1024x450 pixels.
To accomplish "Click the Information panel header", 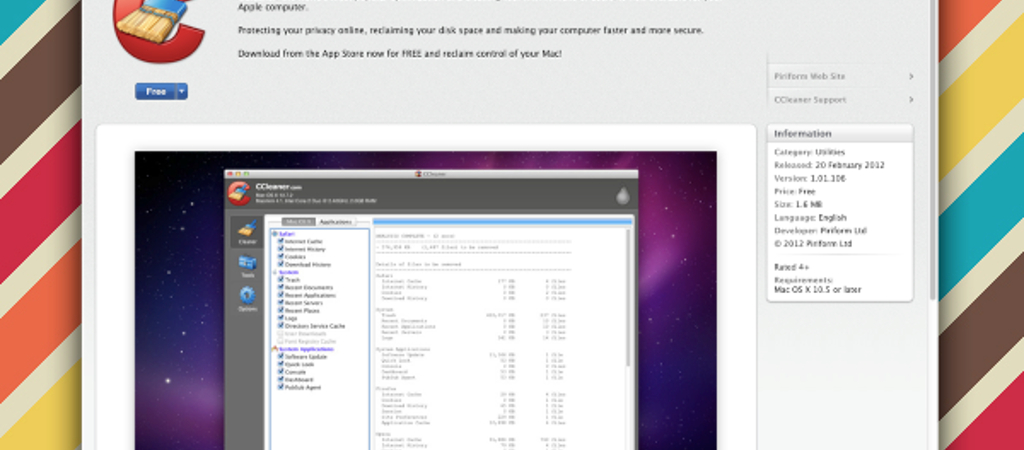I will [x=840, y=133].
